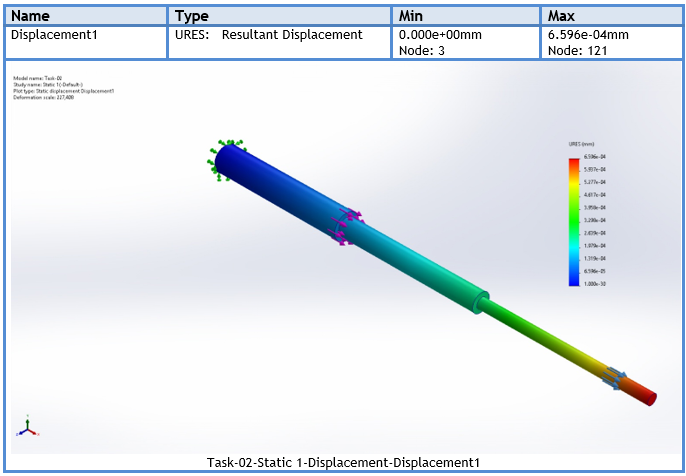Click the legend value '4.617e-04'
686x476 pixels.
tap(595, 195)
